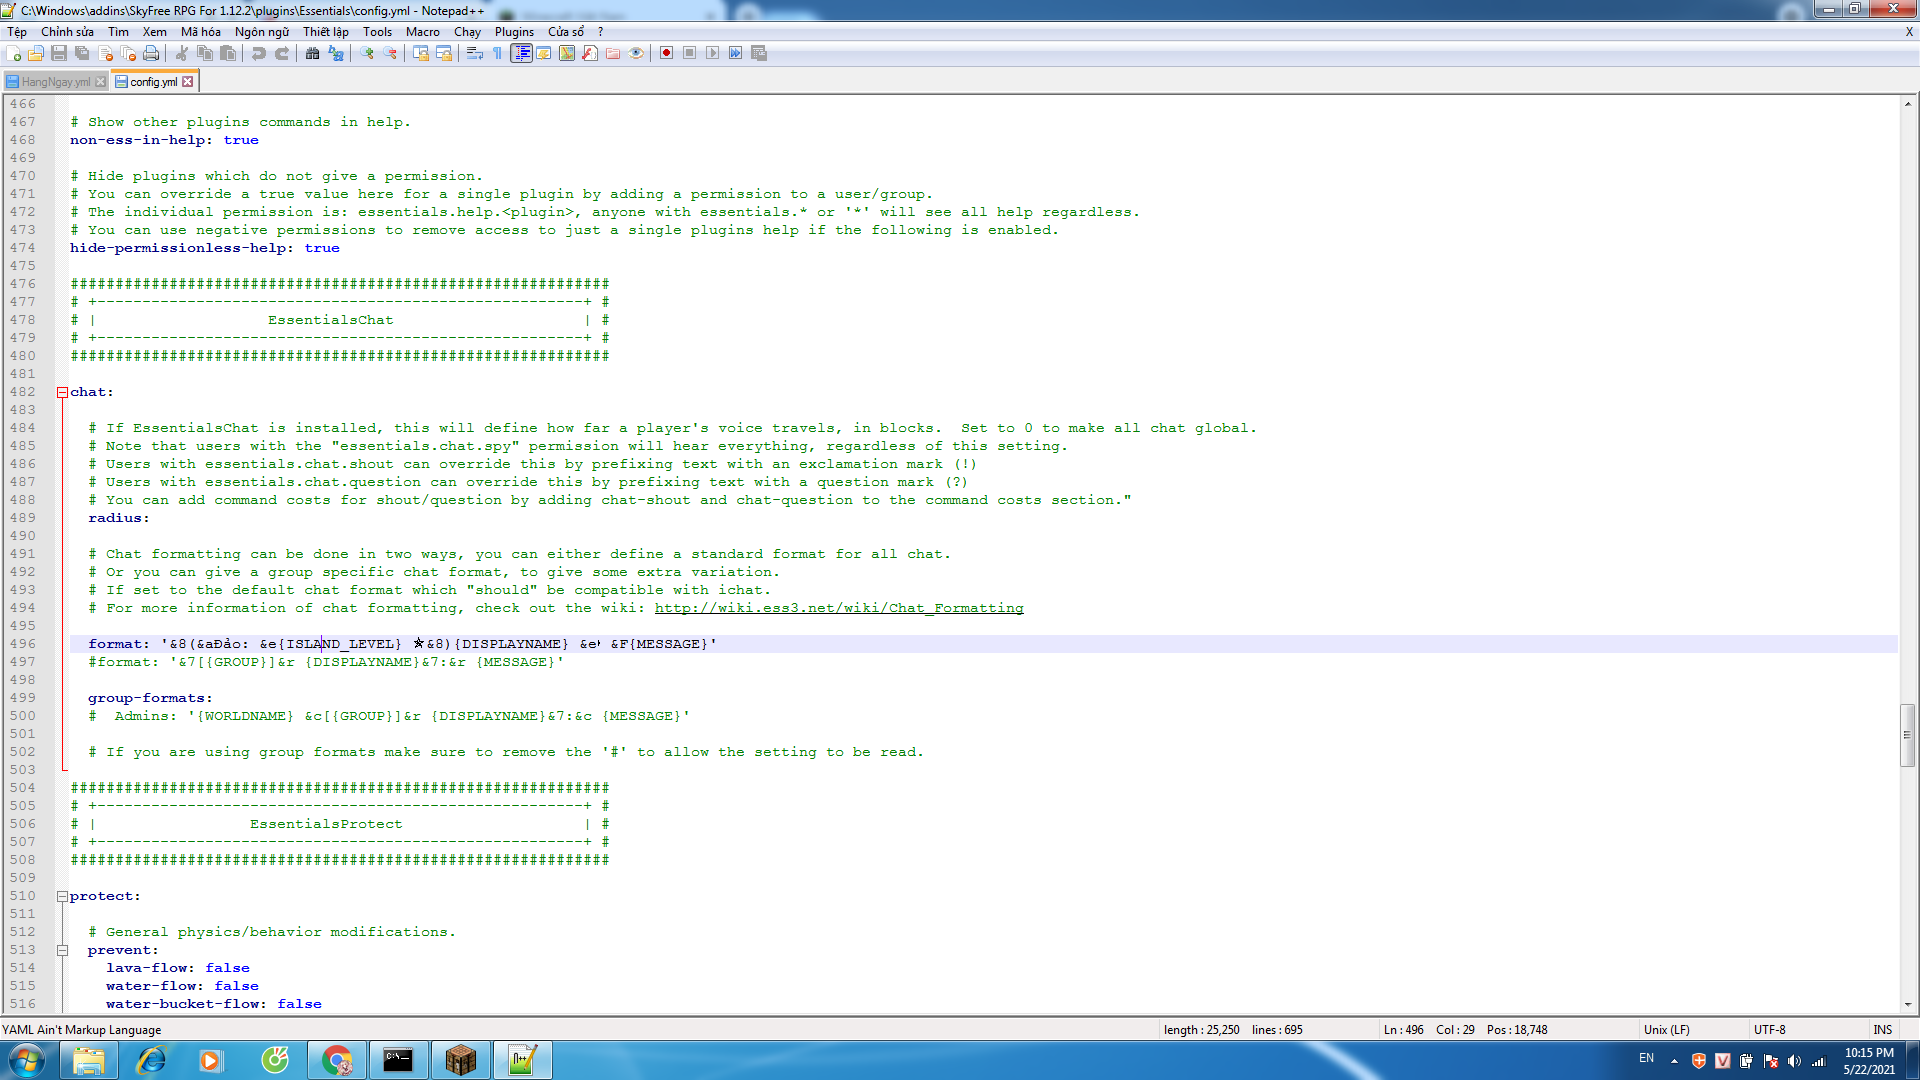The width and height of the screenshot is (1920, 1080).
Task: Collapse the prevent: block fold marker
Action: [62, 950]
